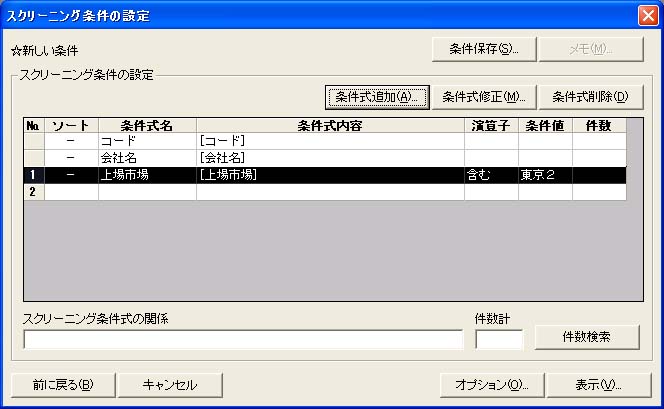Open オプション(O) settings

(x=491, y=385)
